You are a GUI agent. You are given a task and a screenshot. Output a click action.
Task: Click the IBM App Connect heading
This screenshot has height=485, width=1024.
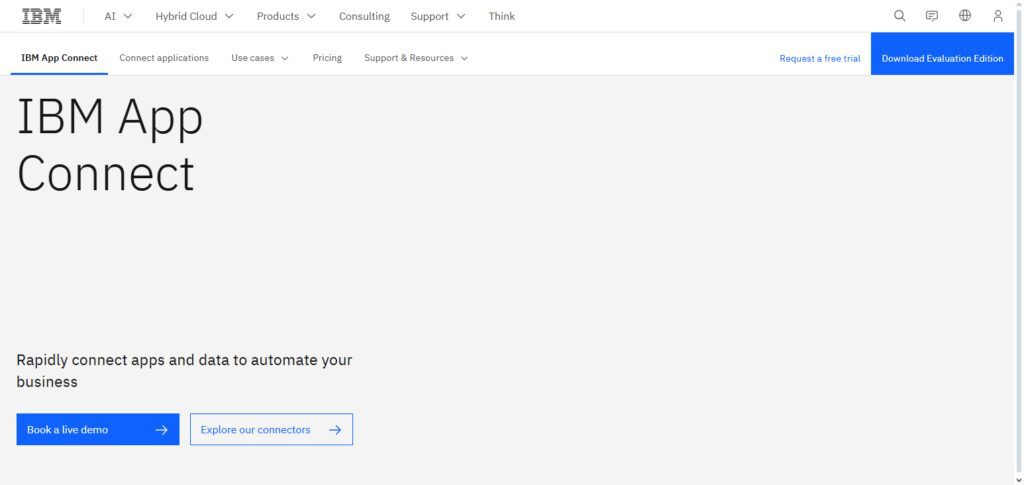[x=110, y=145]
